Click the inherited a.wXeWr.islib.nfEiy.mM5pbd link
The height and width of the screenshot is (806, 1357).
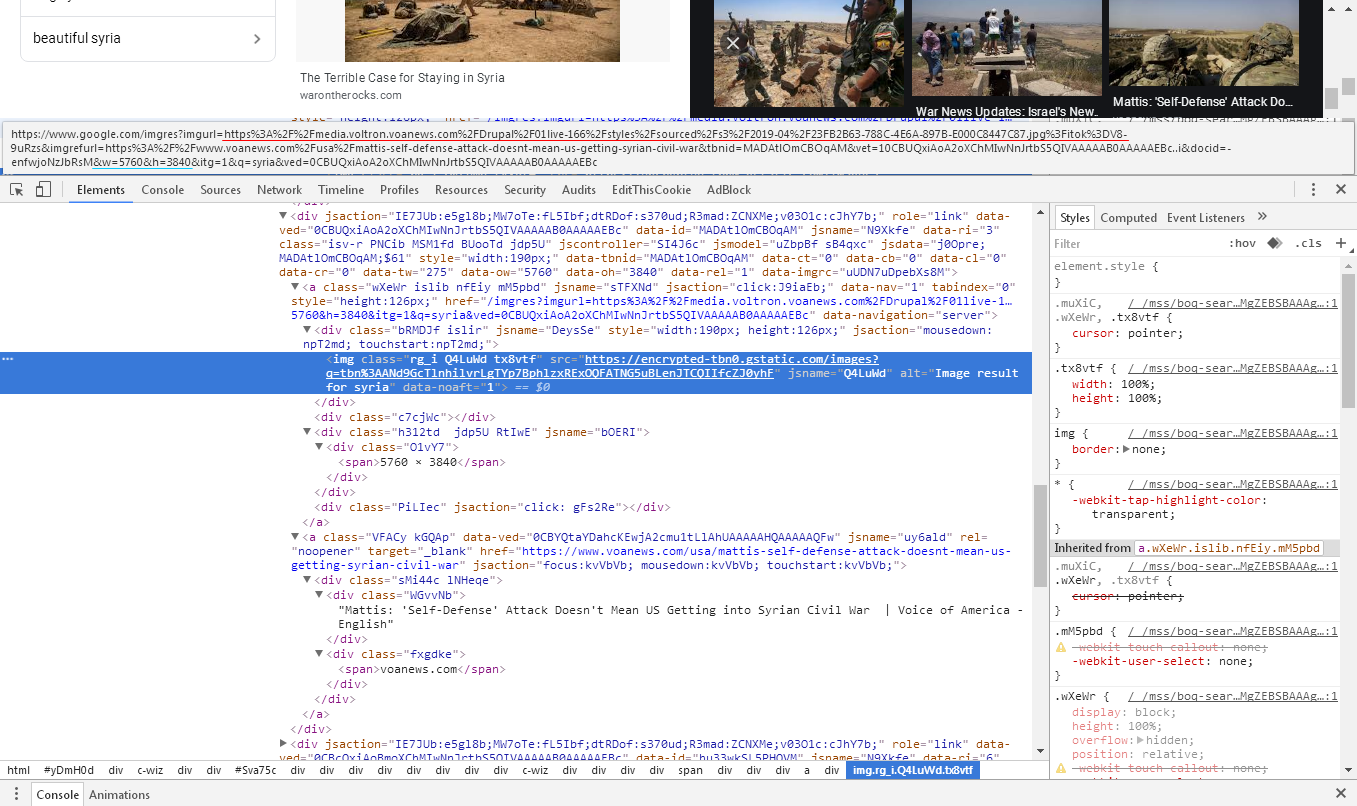(1229, 548)
